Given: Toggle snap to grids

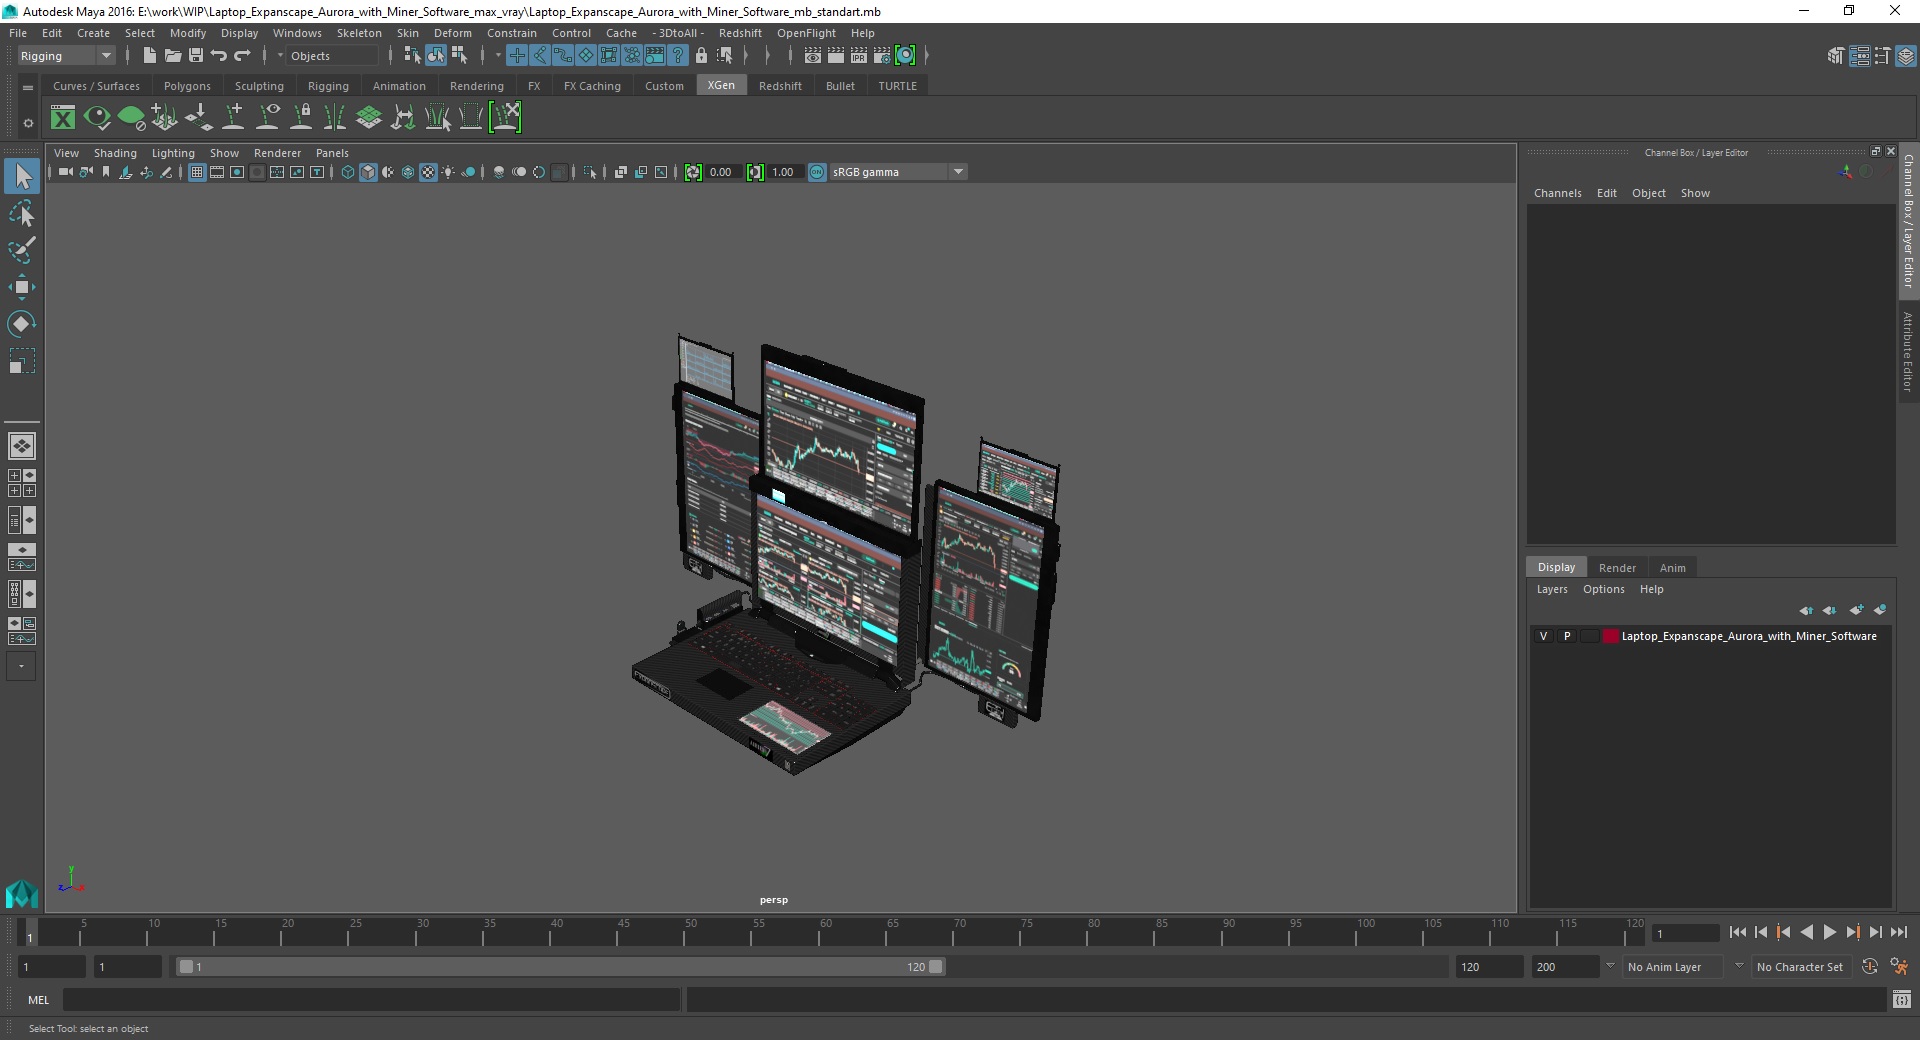Looking at the screenshot, I should [517, 56].
